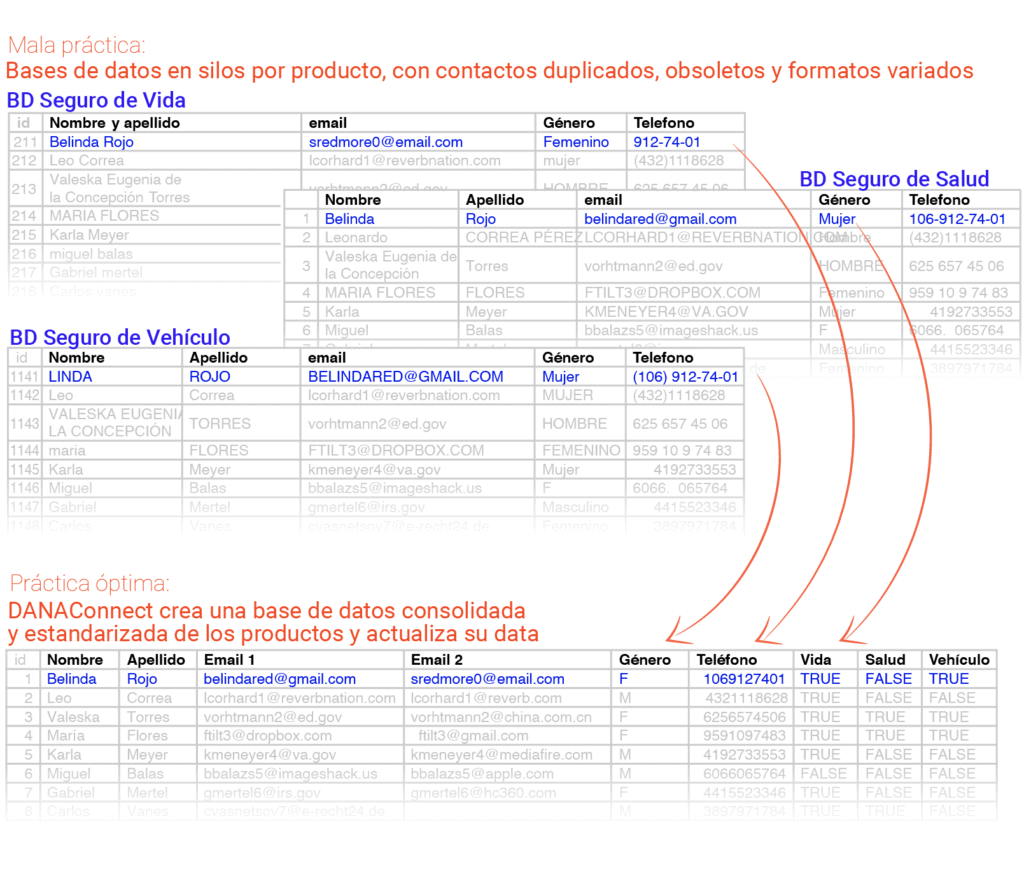Click 'Belinda Rojo' in the Vida table
The width and height of the screenshot is (1024, 869).
(91, 142)
